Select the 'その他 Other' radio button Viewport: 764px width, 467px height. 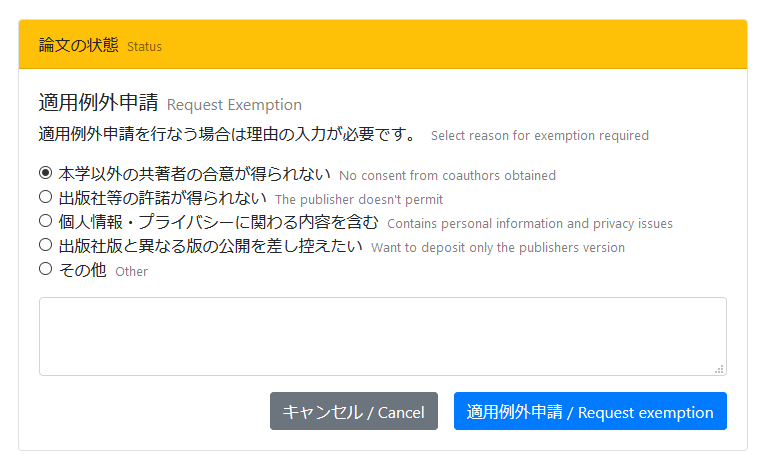point(45,269)
